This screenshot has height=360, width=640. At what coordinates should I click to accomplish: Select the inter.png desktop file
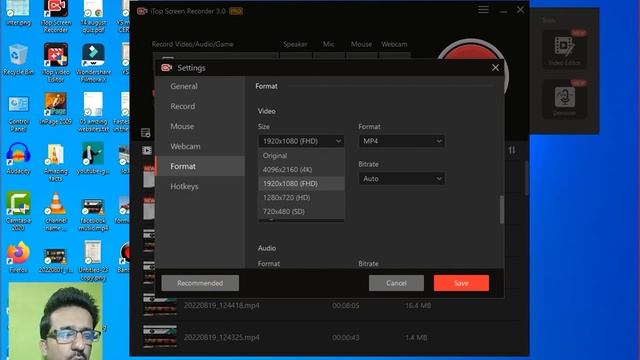(x=18, y=13)
